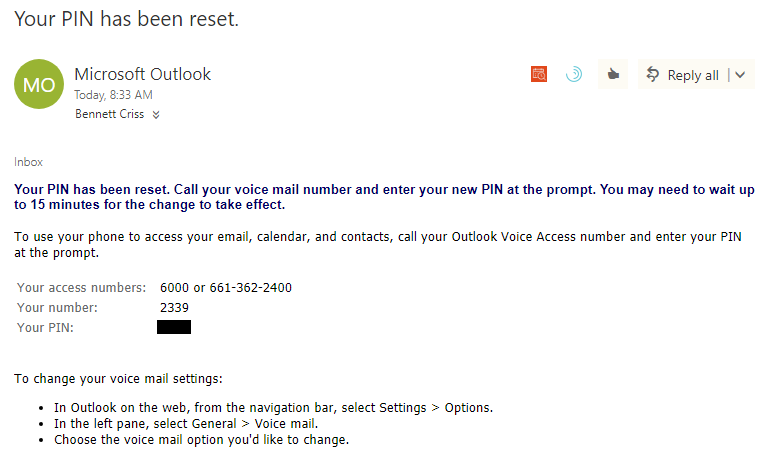773x473 pixels.
Task: Click the bold blue PIN reset paragraph
Action: pos(384,197)
